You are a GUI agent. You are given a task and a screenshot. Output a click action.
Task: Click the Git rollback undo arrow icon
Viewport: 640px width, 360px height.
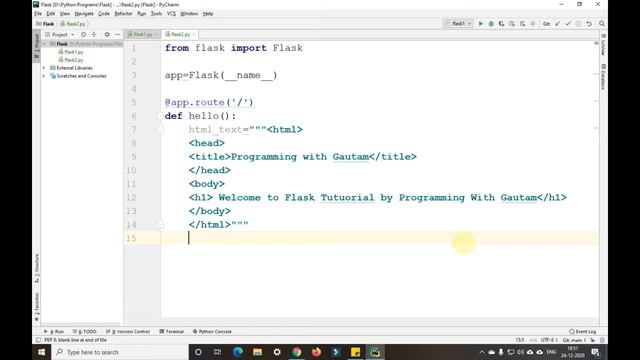pyautogui.click(x=589, y=24)
